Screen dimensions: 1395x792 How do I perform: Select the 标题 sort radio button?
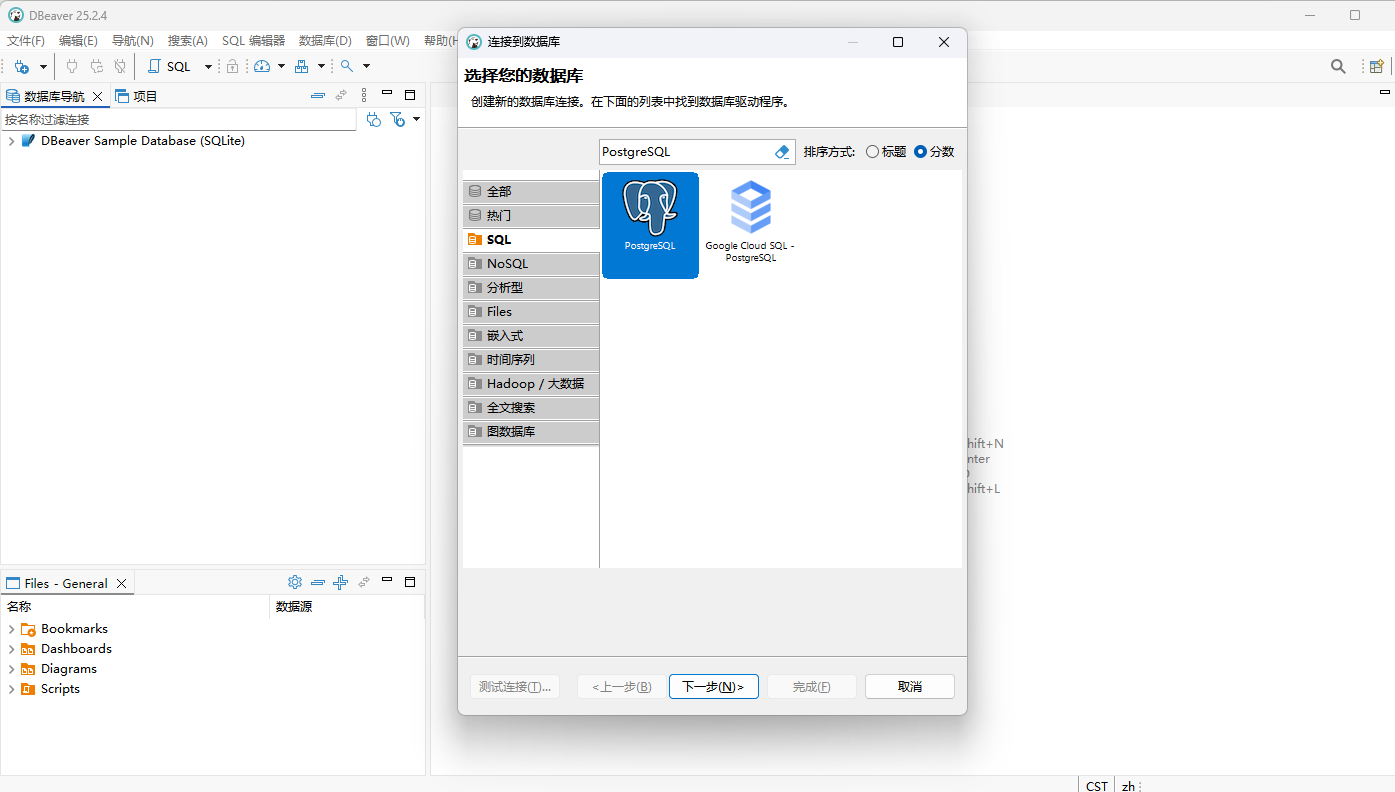886,152
